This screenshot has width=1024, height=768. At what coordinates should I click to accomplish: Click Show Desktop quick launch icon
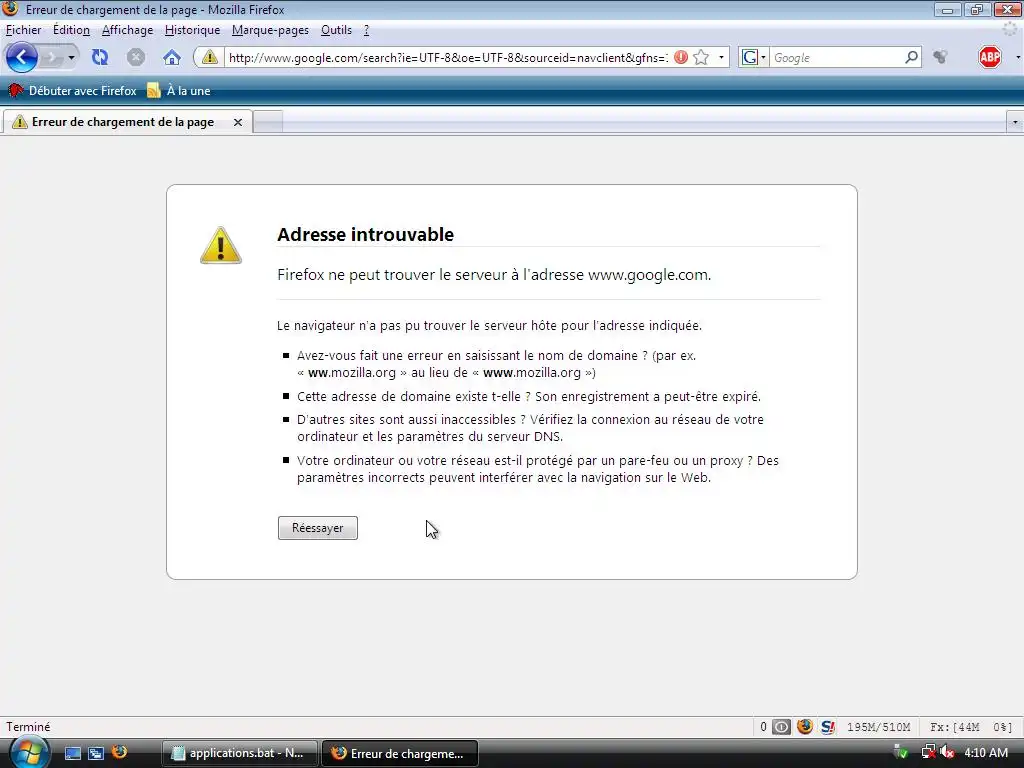pos(72,753)
